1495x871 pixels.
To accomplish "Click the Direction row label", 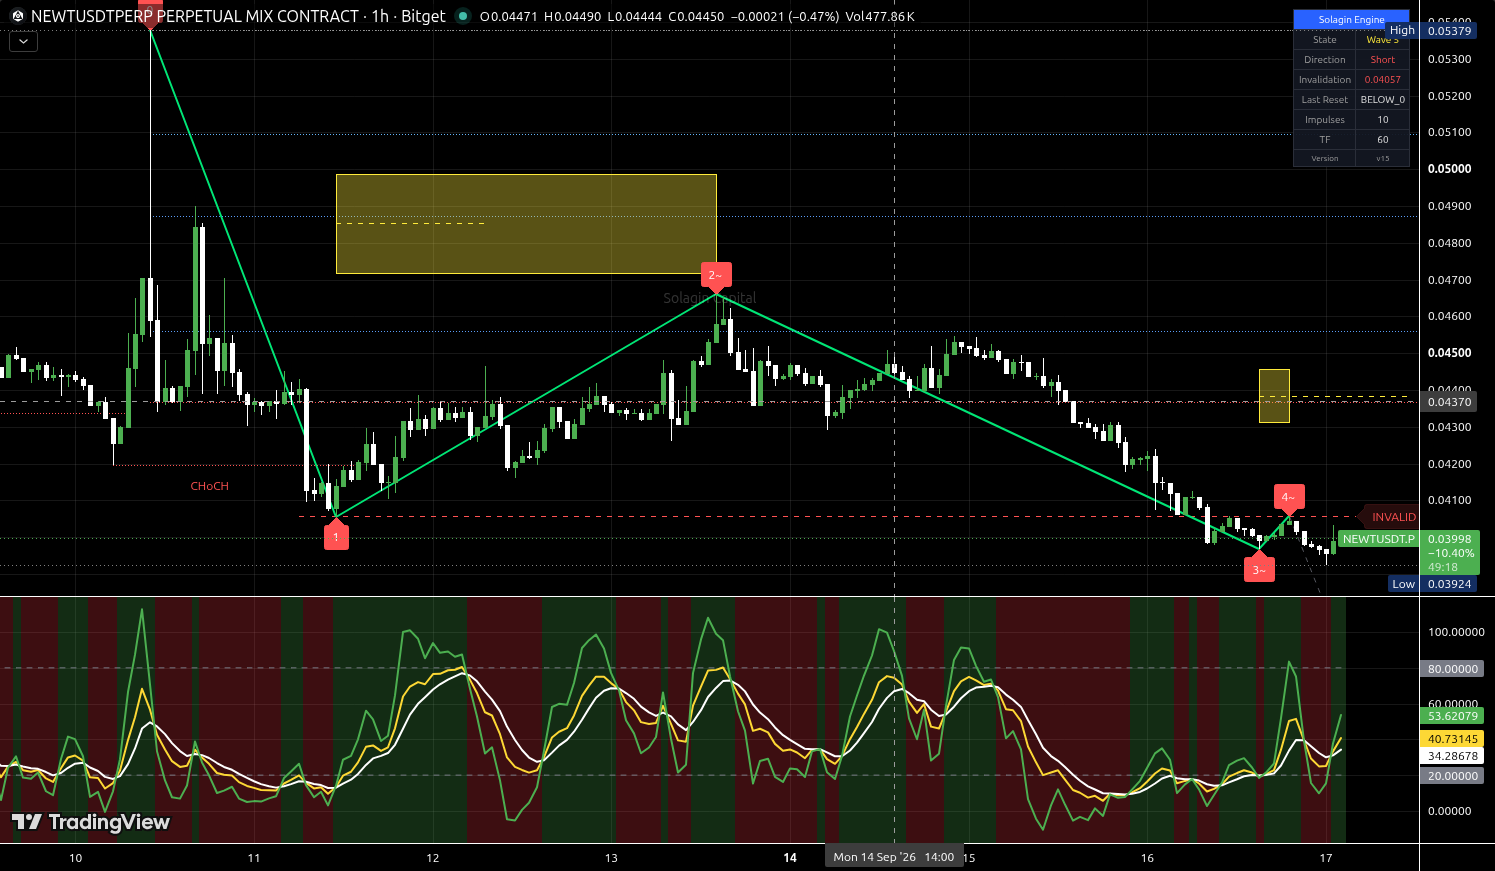I will pos(1324,60).
